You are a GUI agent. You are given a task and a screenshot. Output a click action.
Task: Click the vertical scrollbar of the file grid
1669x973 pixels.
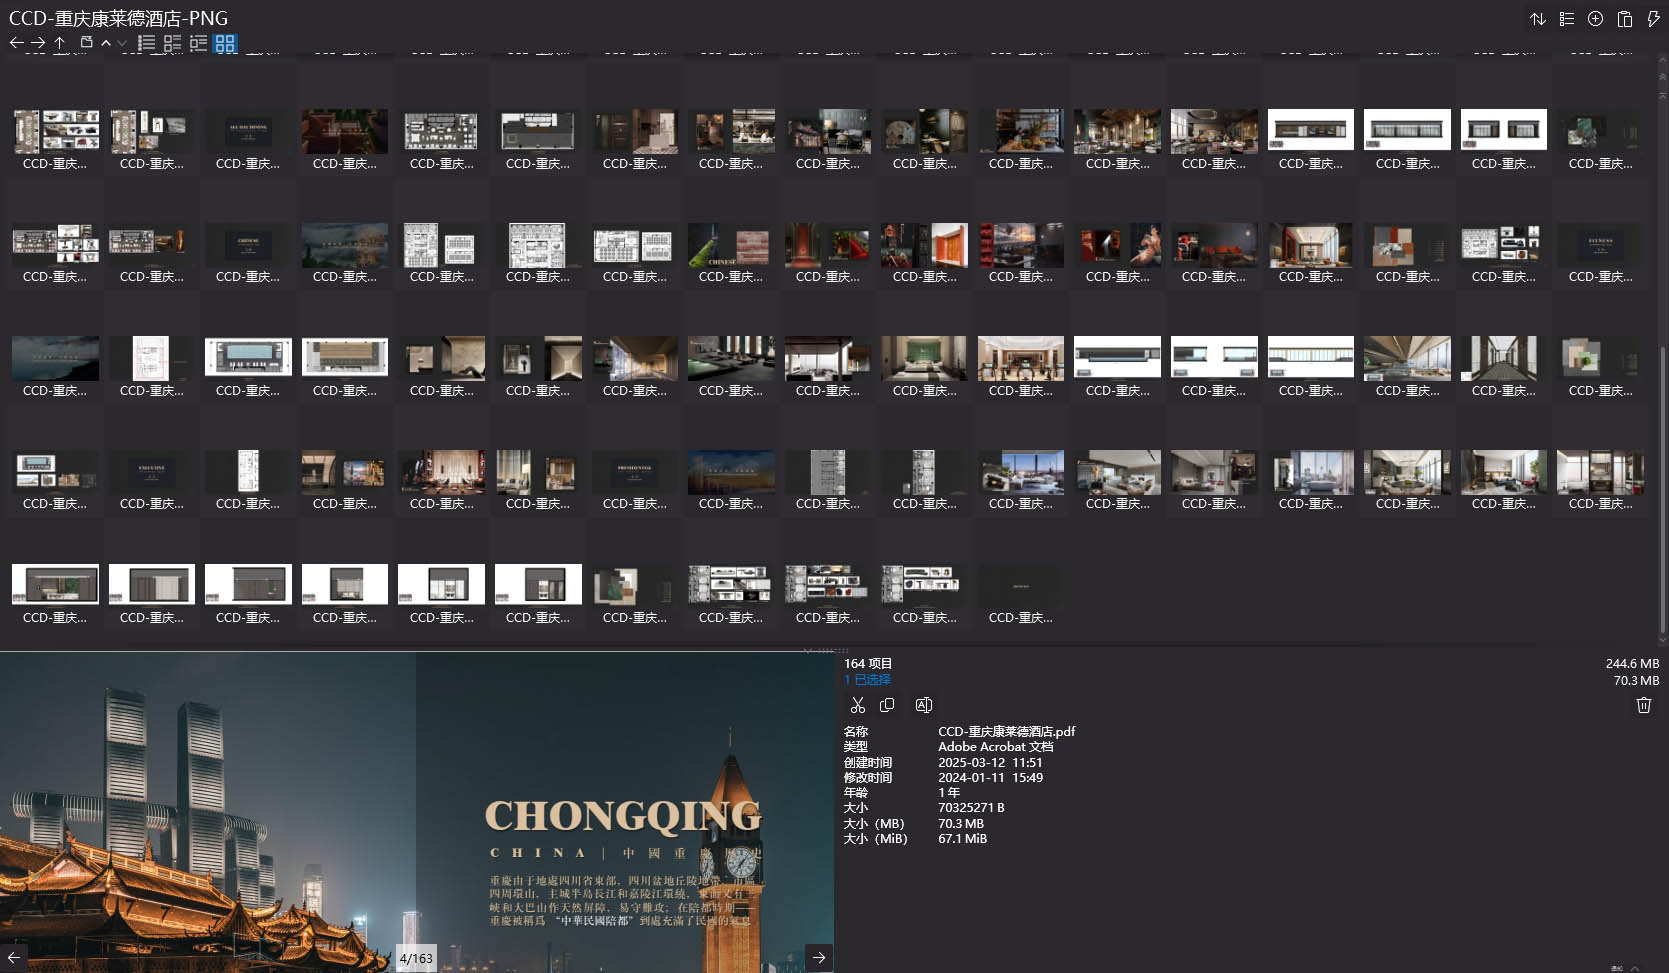tap(1662, 450)
